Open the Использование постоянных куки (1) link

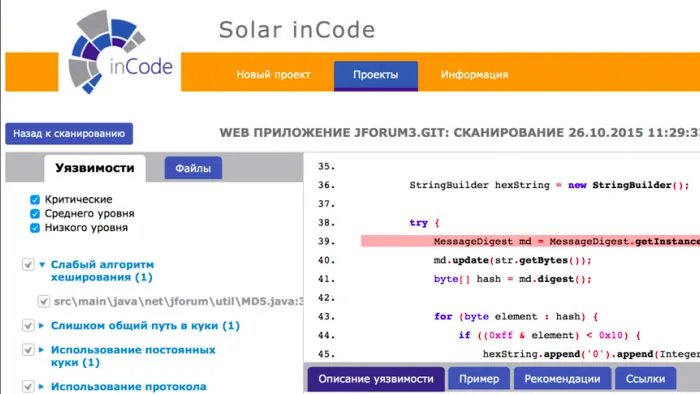click(133, 356)
